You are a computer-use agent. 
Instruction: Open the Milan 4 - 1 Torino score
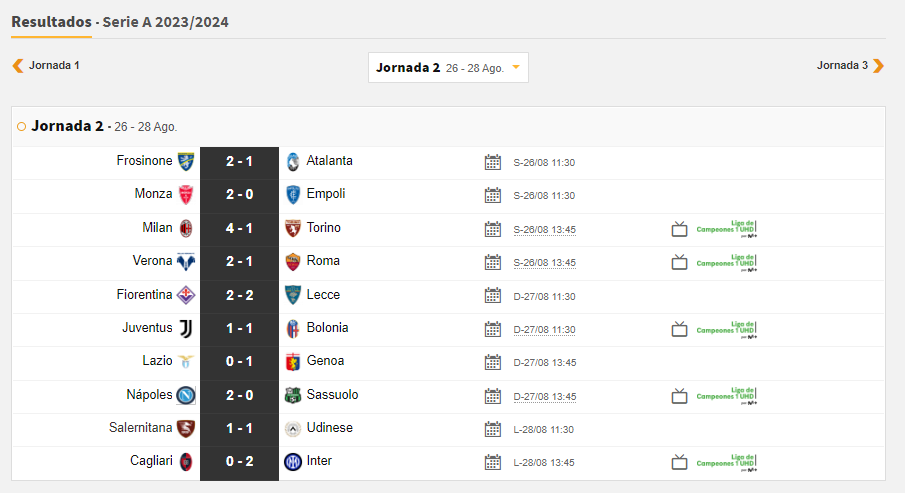tap(239, 229)
